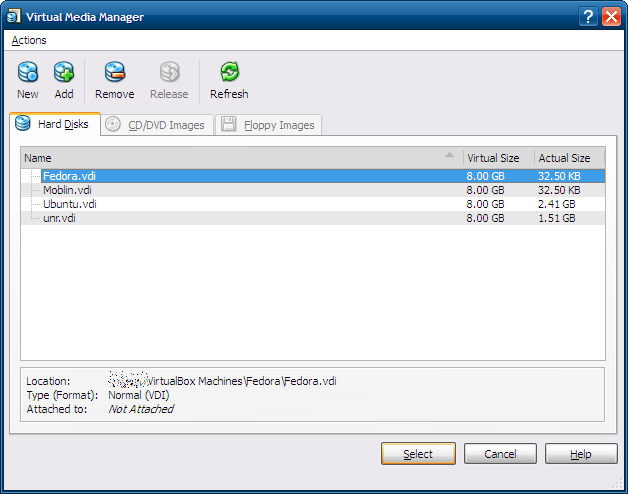Switch to the CD/DVD Images tab
This screenshot has width=628, height=494.
(157, 125)
